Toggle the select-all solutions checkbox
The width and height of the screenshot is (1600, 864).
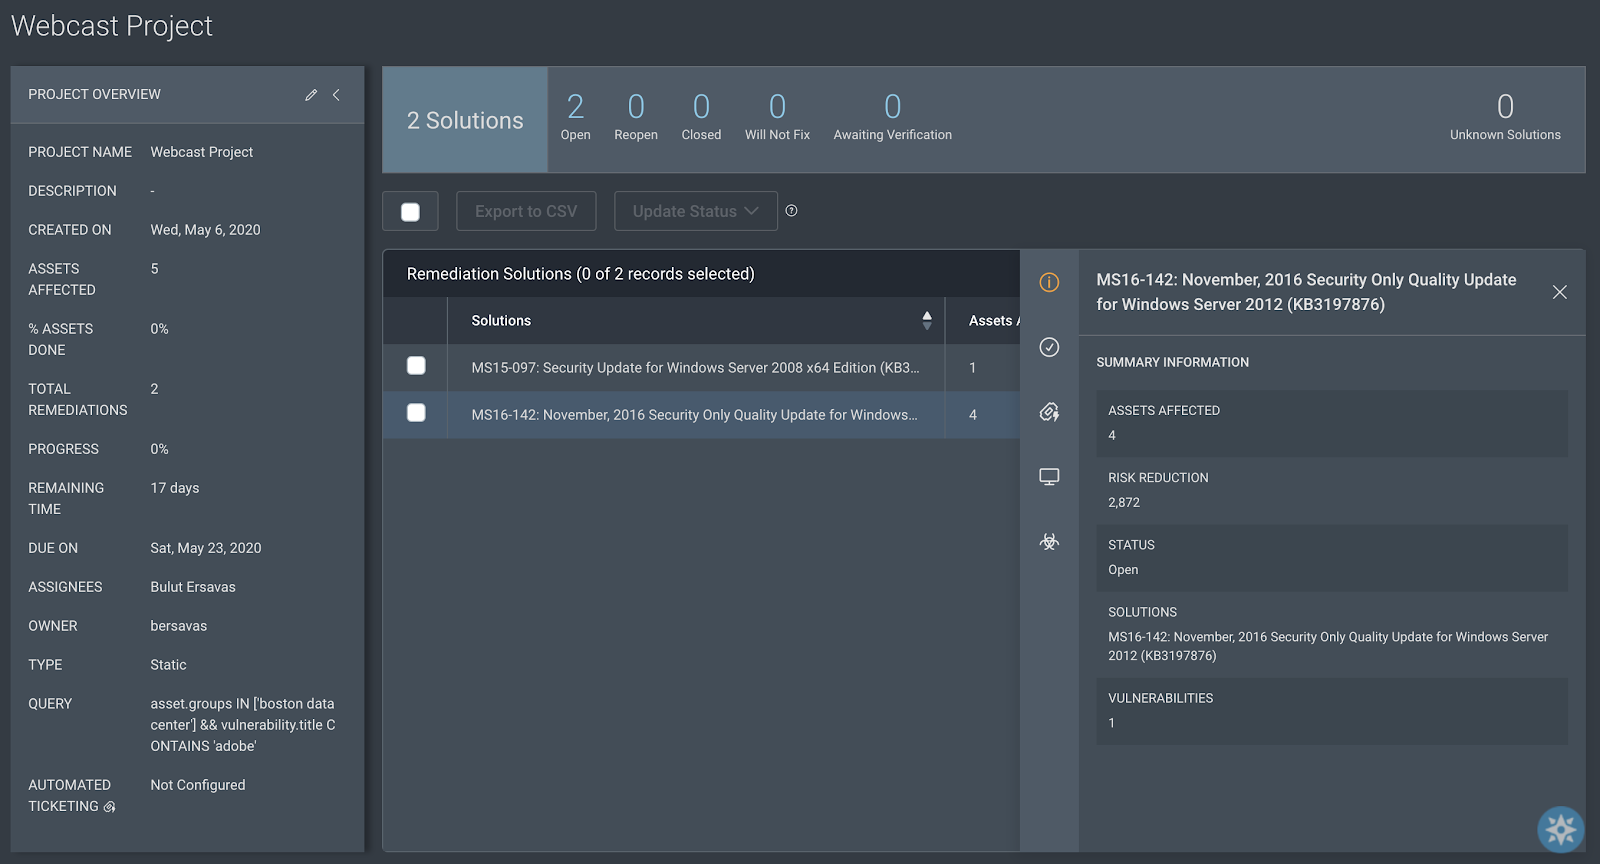coord(410,212)
